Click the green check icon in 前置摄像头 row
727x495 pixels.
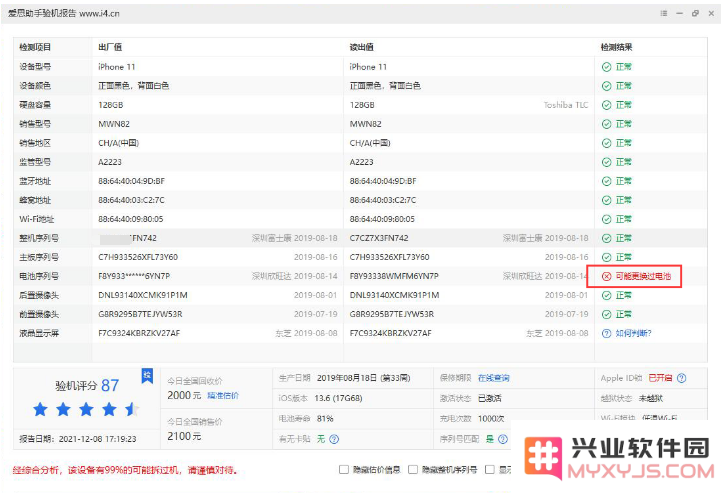606,314
